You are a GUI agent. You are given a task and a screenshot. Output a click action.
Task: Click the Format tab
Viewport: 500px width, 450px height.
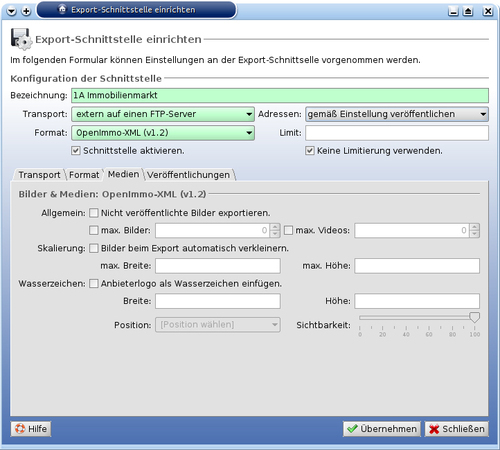click(84, 175)
